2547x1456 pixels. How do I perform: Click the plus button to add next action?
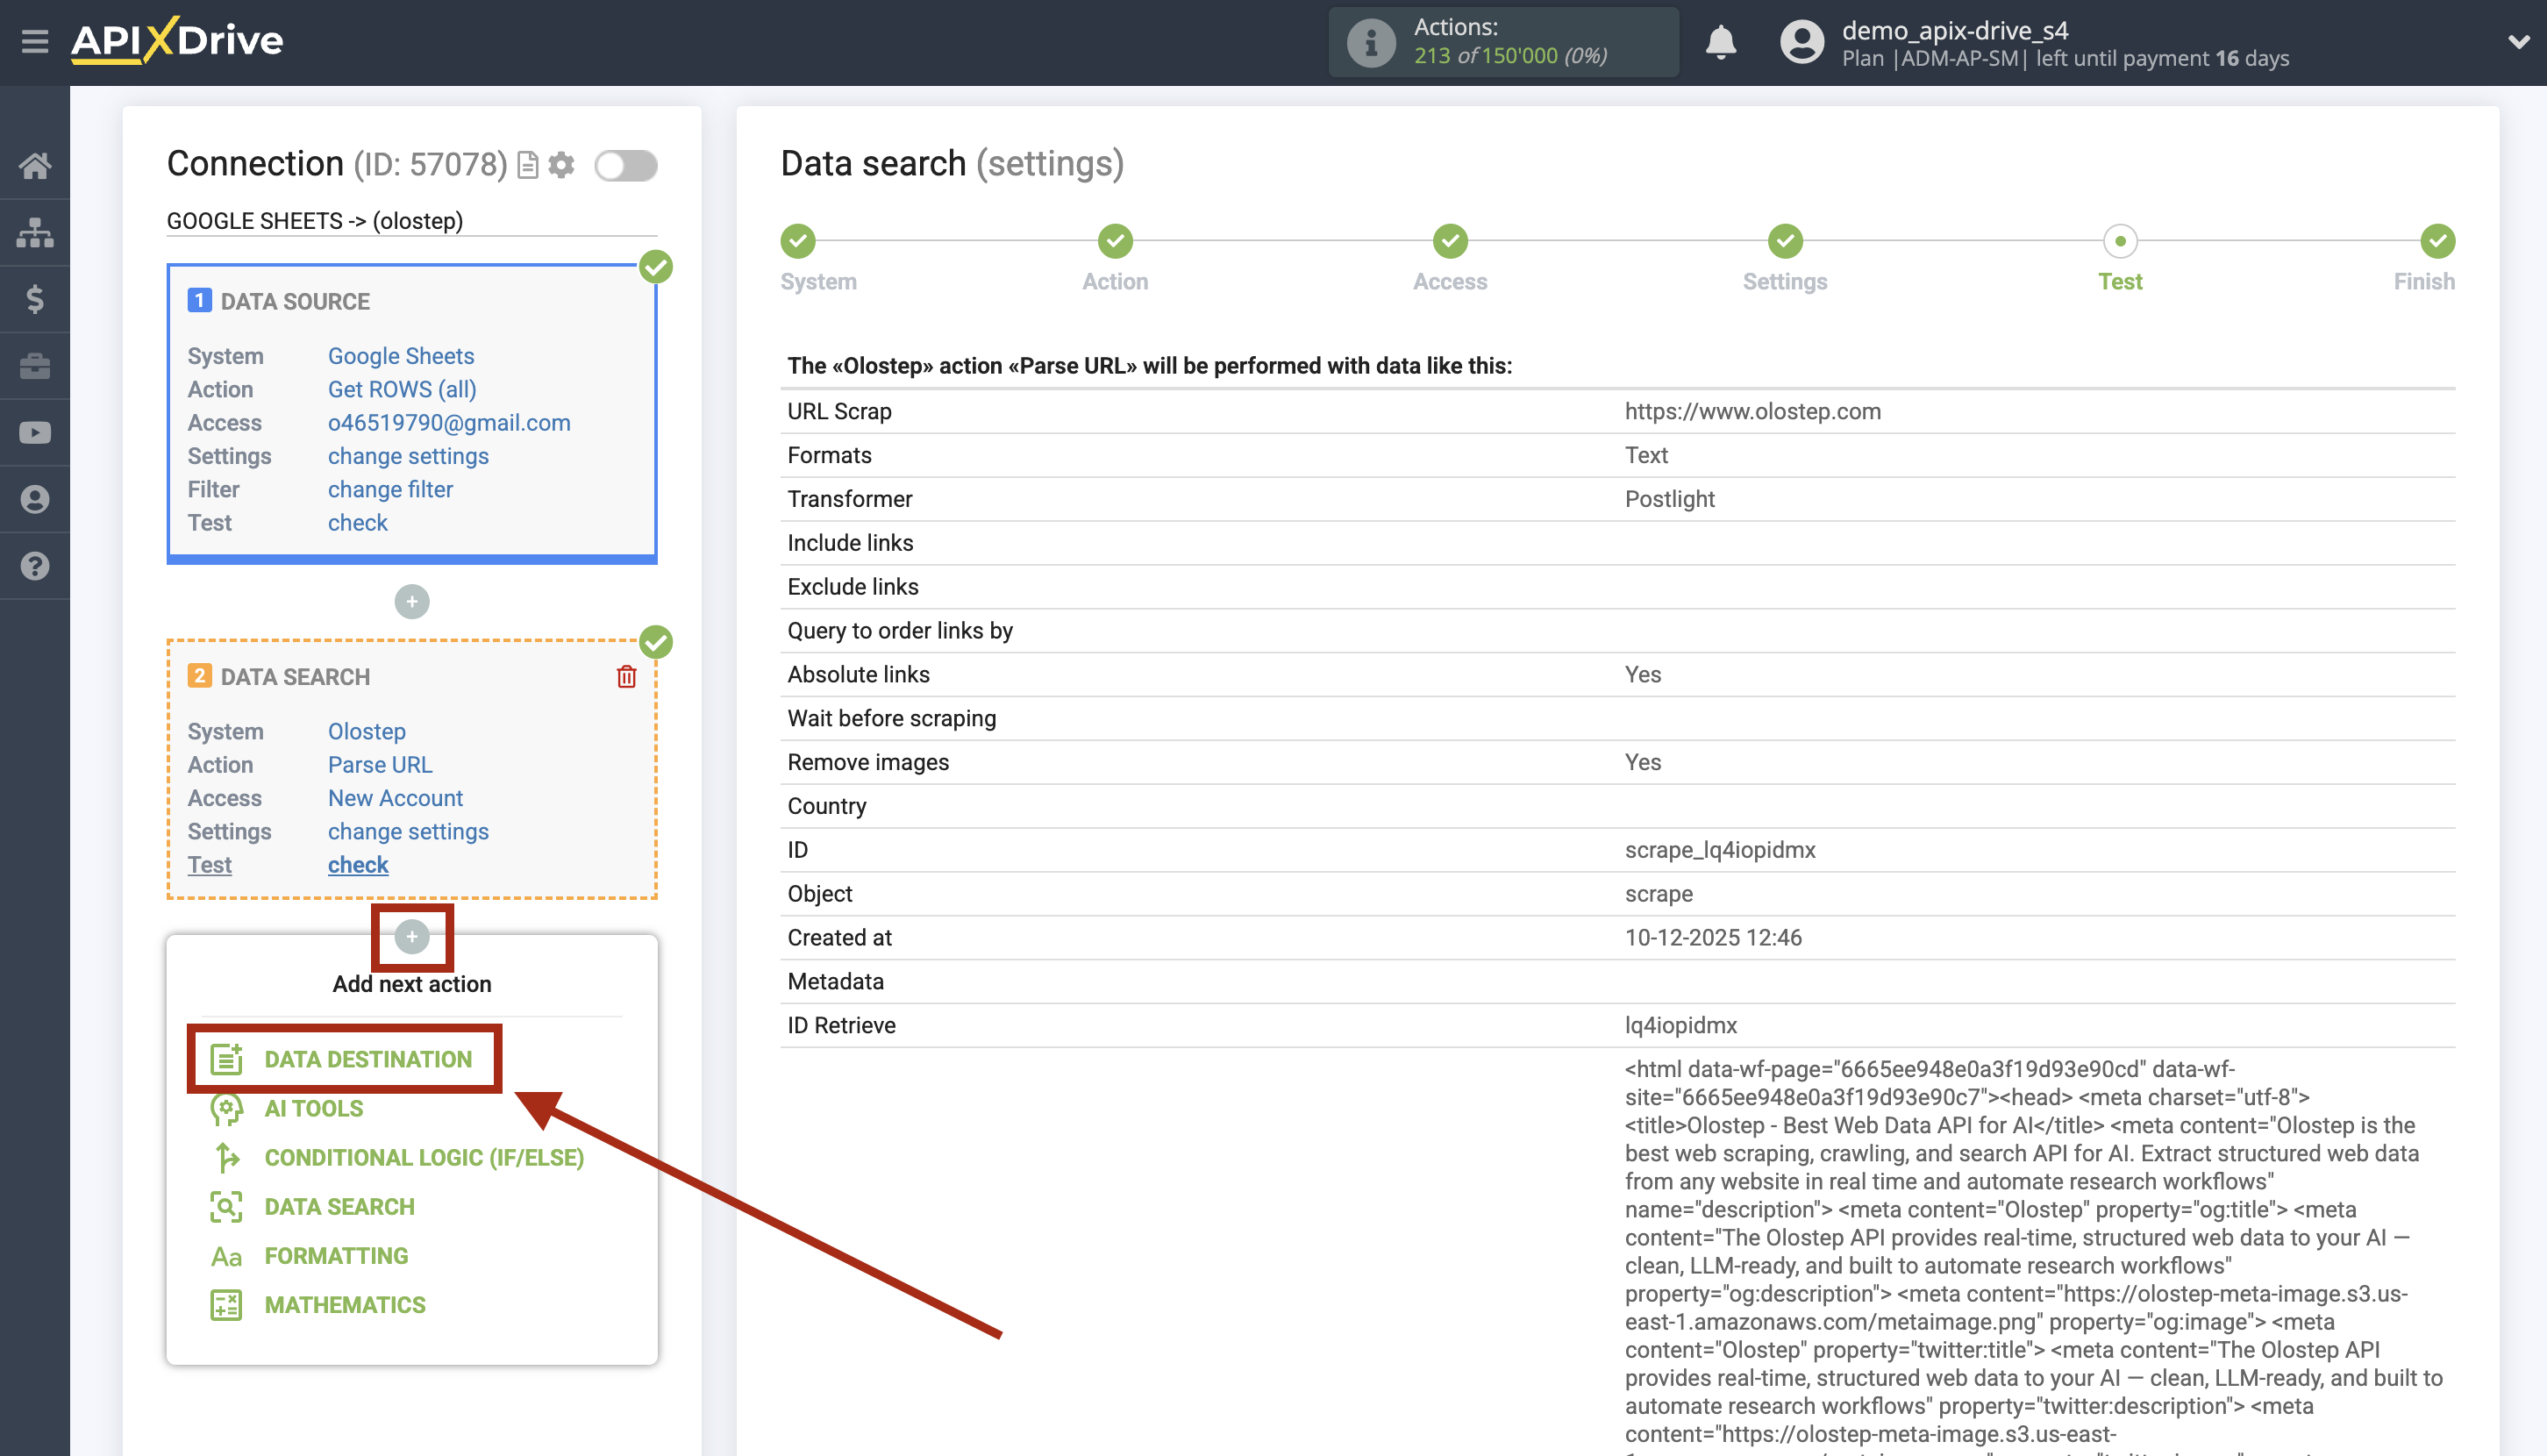(411, 938)
